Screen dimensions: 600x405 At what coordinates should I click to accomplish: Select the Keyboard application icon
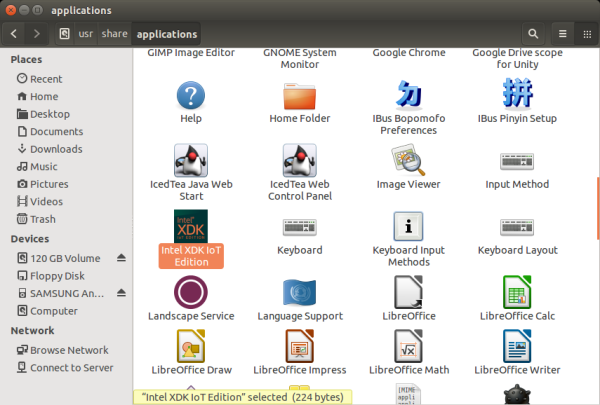[x=300, y=227]
